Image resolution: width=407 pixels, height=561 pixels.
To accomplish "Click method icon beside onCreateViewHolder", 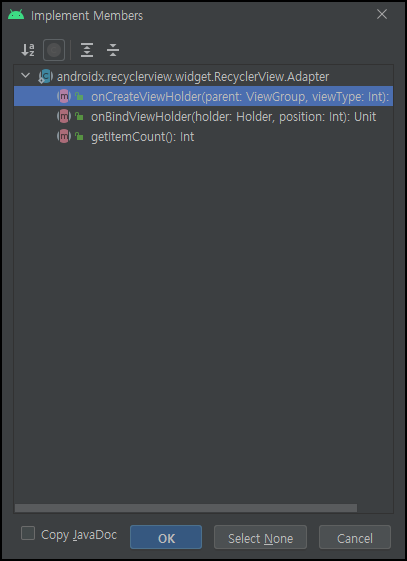I will pos(64,96).
